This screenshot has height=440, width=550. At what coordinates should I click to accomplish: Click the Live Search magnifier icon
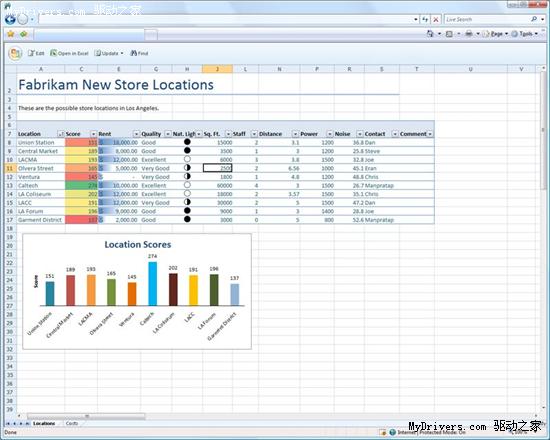pos(534,19)
